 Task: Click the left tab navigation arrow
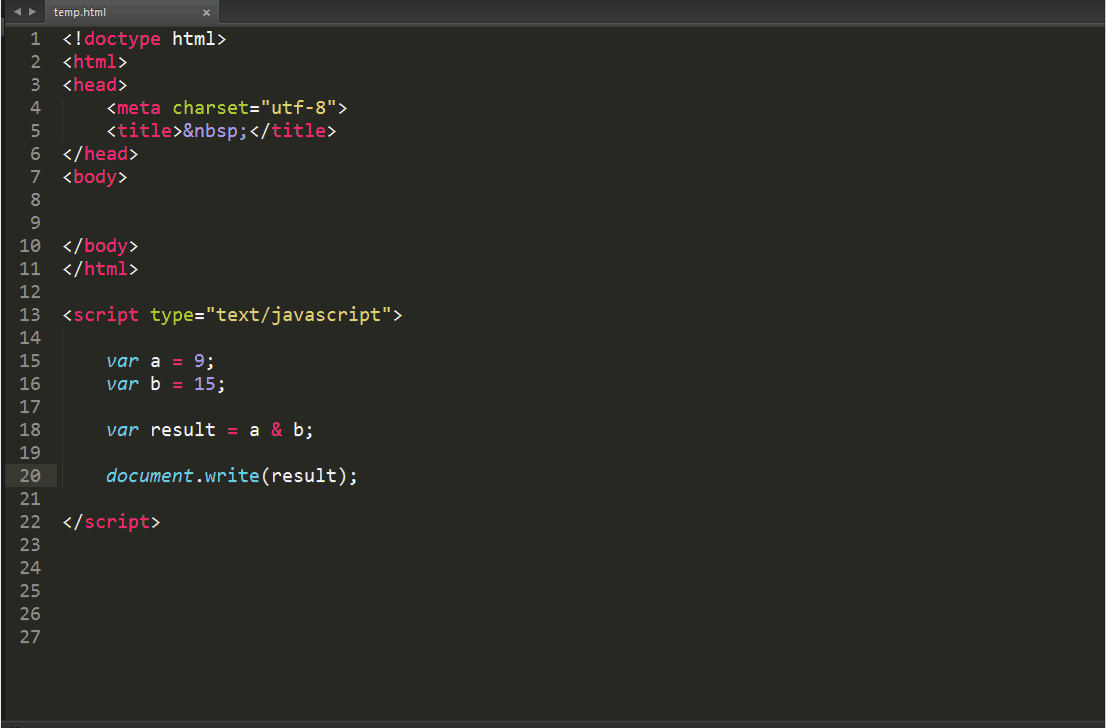17,12
